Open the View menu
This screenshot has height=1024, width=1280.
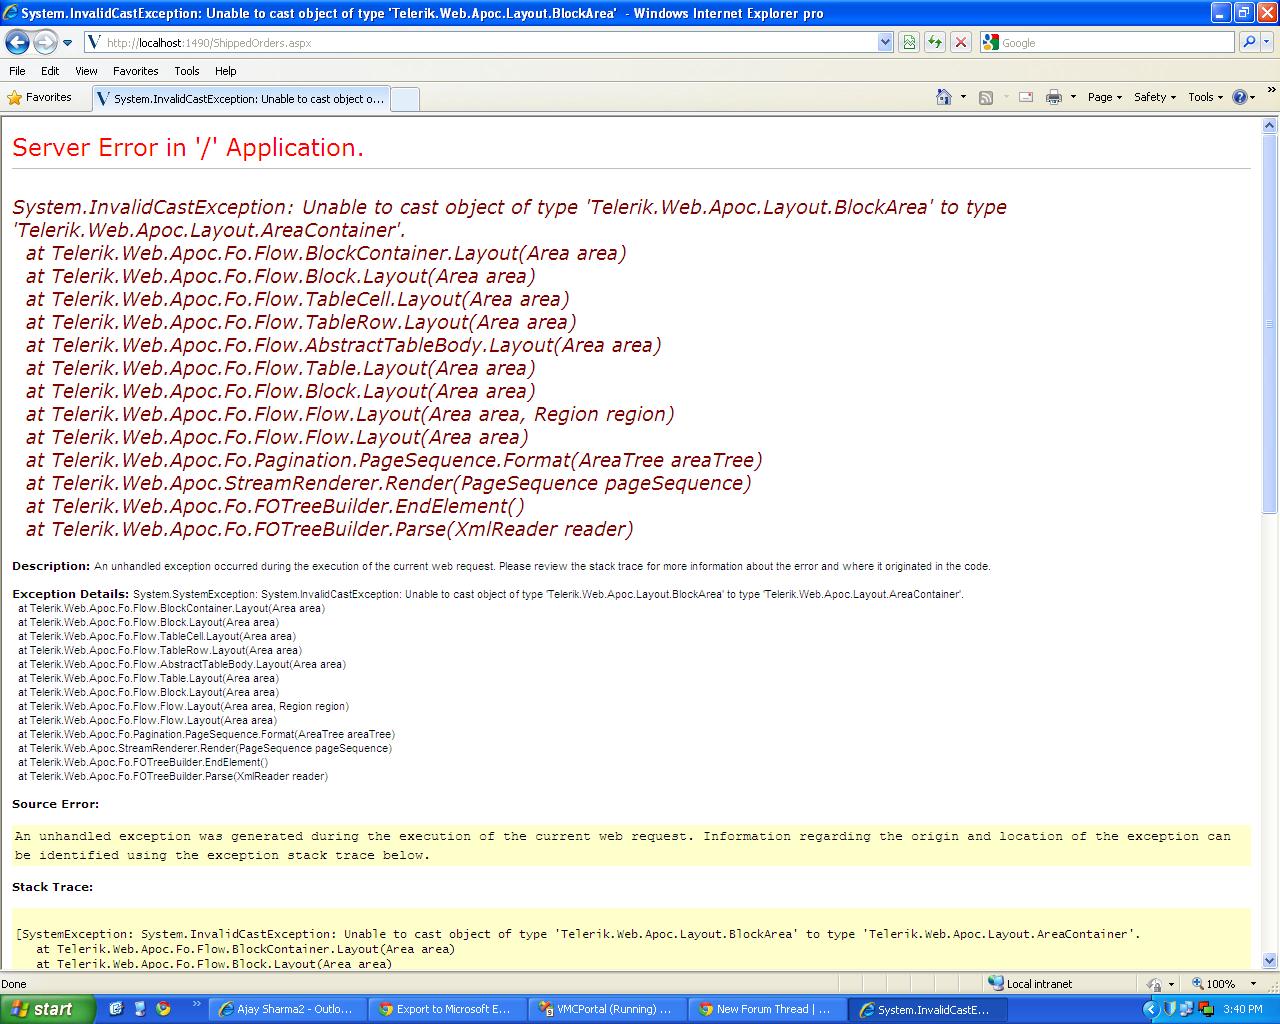pos(86,71)
